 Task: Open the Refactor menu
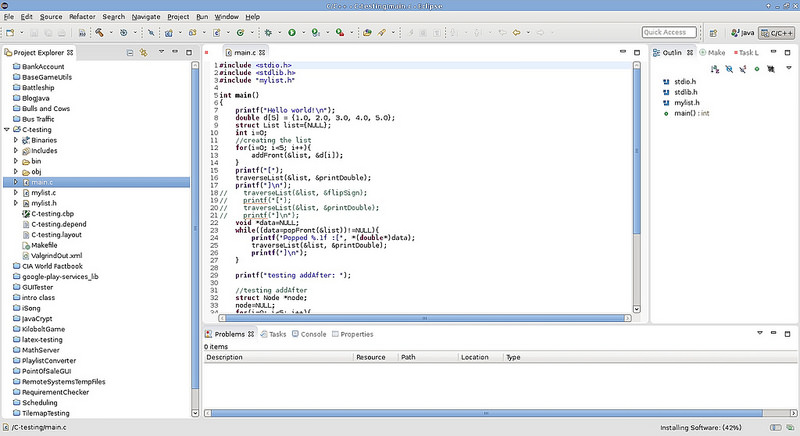click(x=82, y=17)
